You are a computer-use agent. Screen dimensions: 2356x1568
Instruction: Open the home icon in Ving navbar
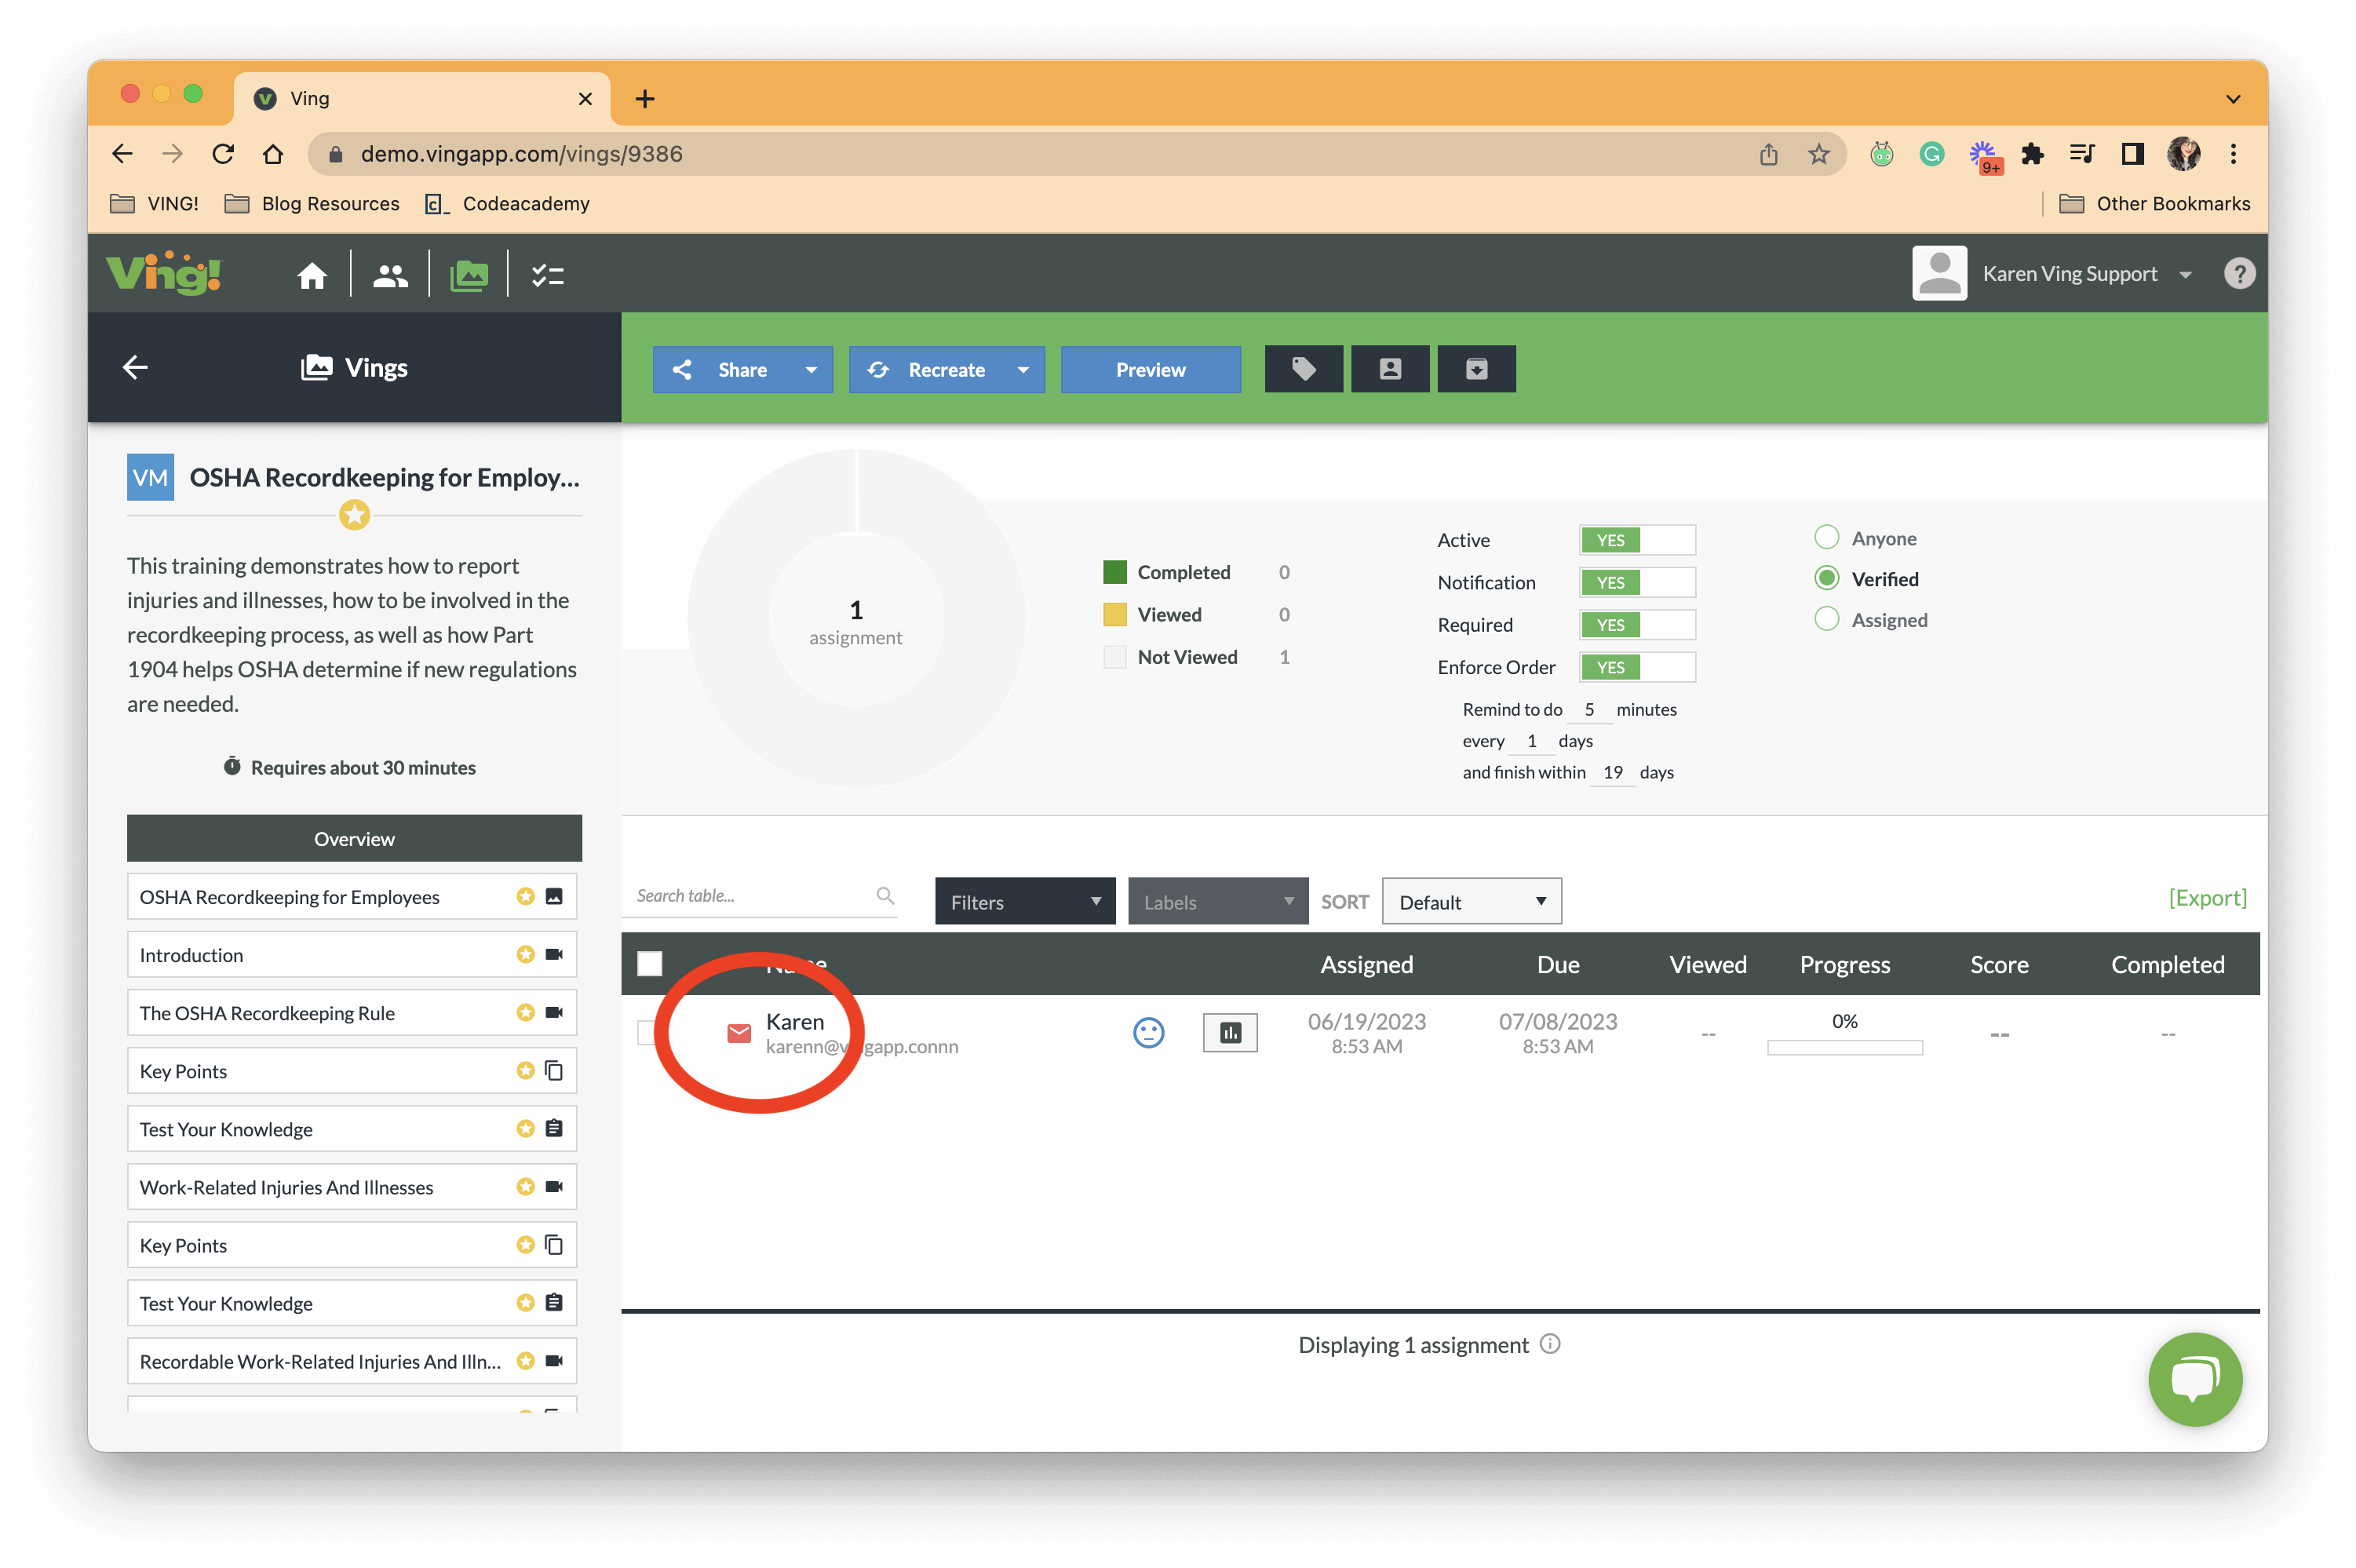pos(312,275)
